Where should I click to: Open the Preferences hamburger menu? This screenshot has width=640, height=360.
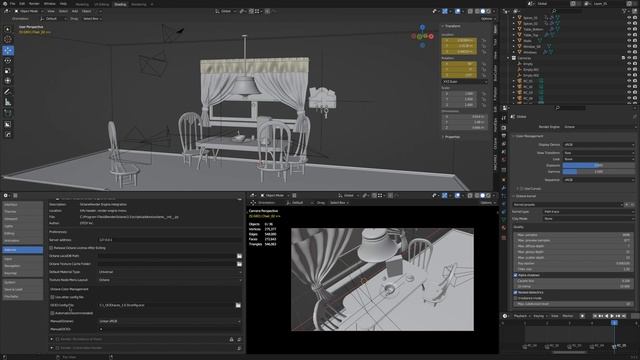16,196
